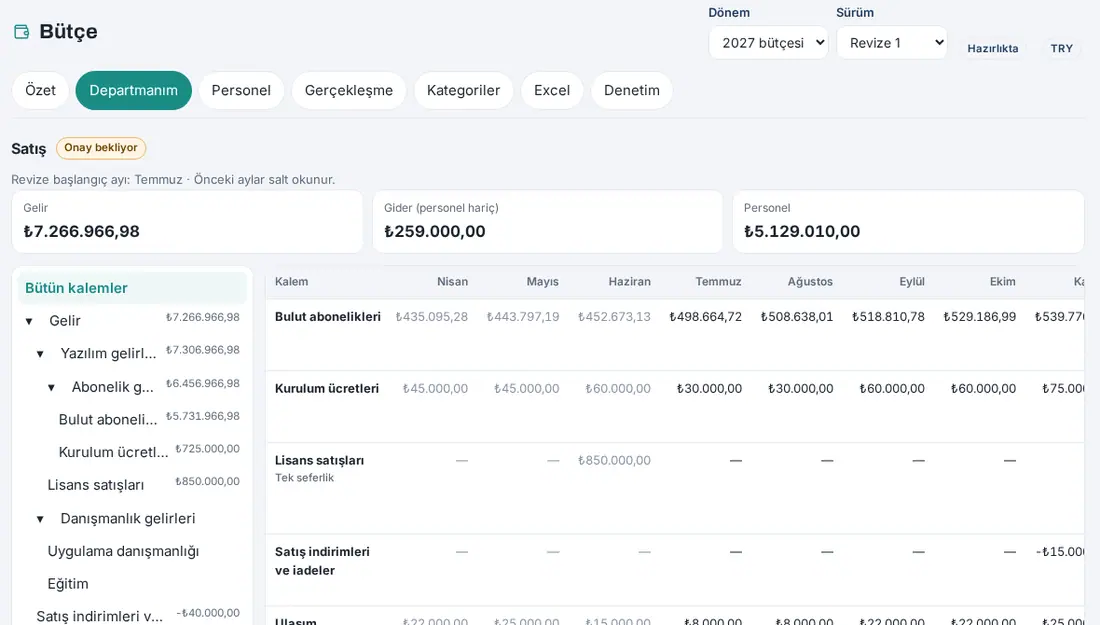Image resolution: width=1100 pixels, height=625 pixels.
Task: Collapse the Danışmanlık gelirleri tree node
Action: pos(40,519)
